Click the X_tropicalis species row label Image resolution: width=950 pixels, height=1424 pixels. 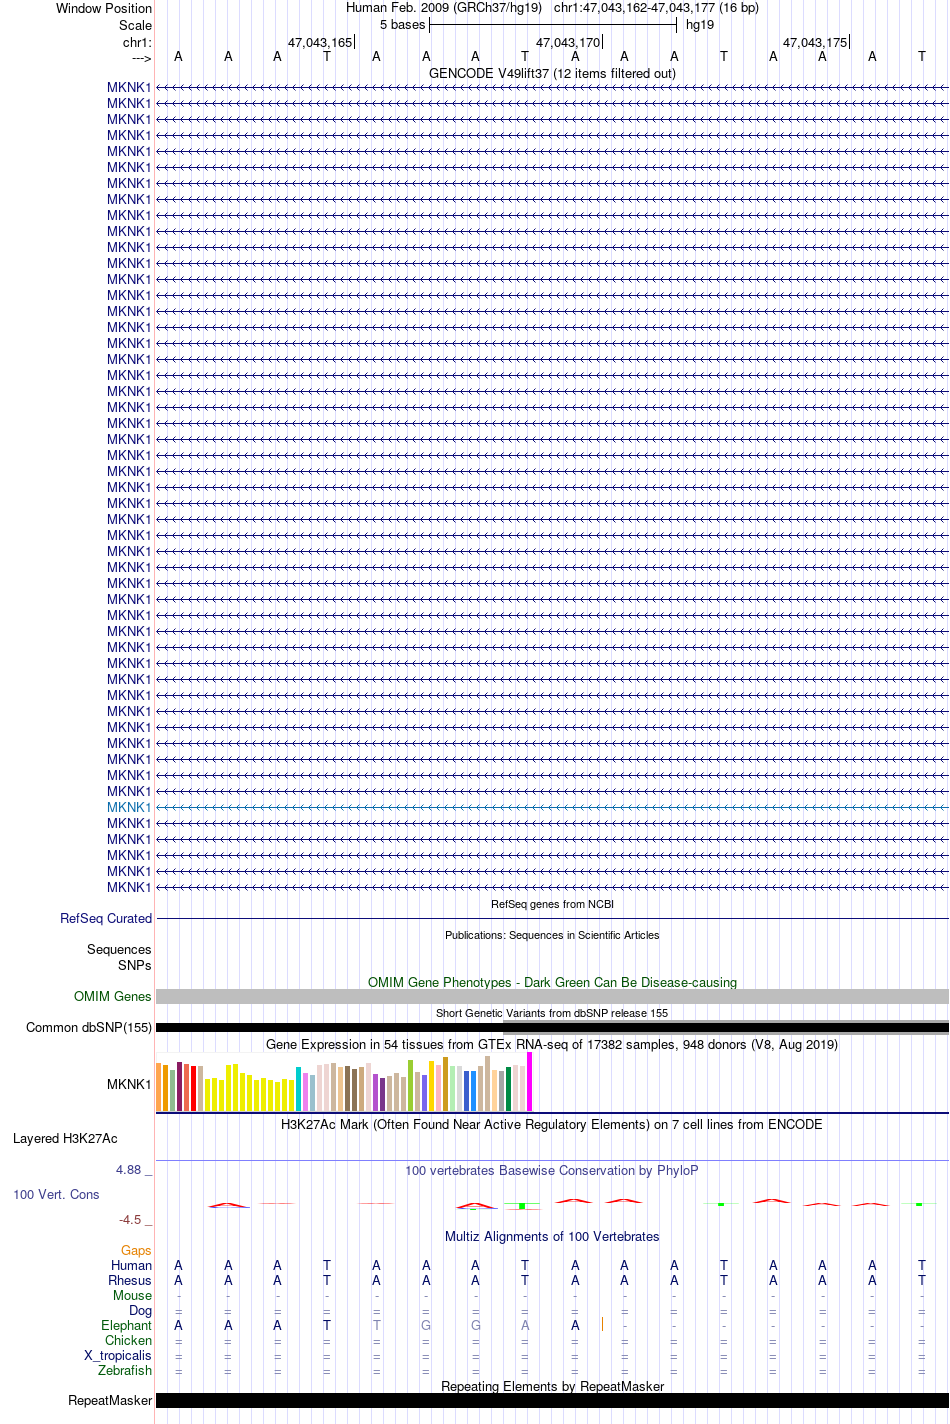118,1355
